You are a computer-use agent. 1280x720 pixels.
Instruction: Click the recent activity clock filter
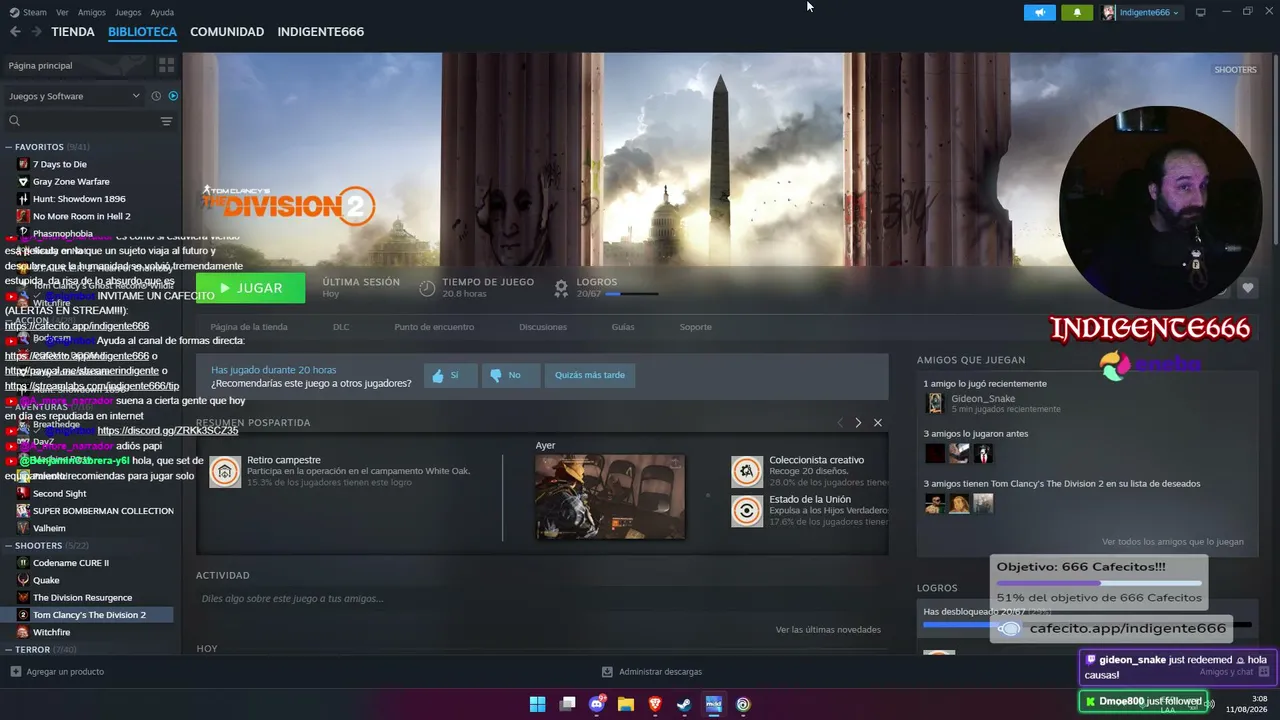click(x=156, y=96)
